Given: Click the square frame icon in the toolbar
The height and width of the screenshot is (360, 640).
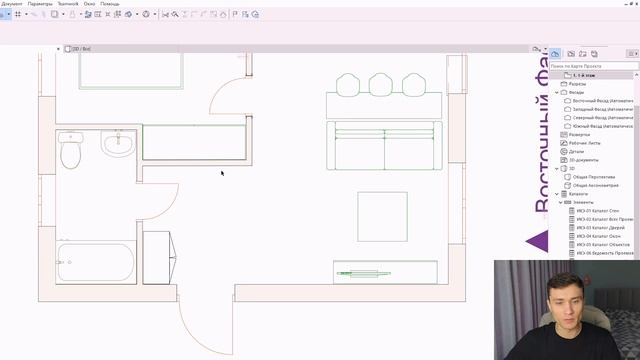Looking at the screenshot, I should pos(54,14).
